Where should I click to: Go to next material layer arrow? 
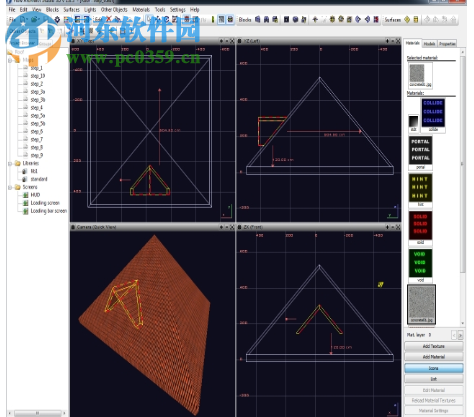(x=460, y=335)
